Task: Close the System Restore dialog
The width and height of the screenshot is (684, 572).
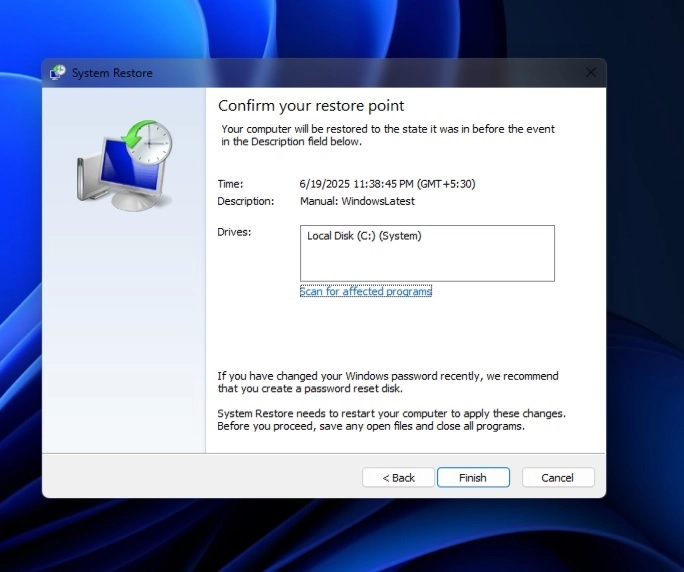Action: [590, 73]
